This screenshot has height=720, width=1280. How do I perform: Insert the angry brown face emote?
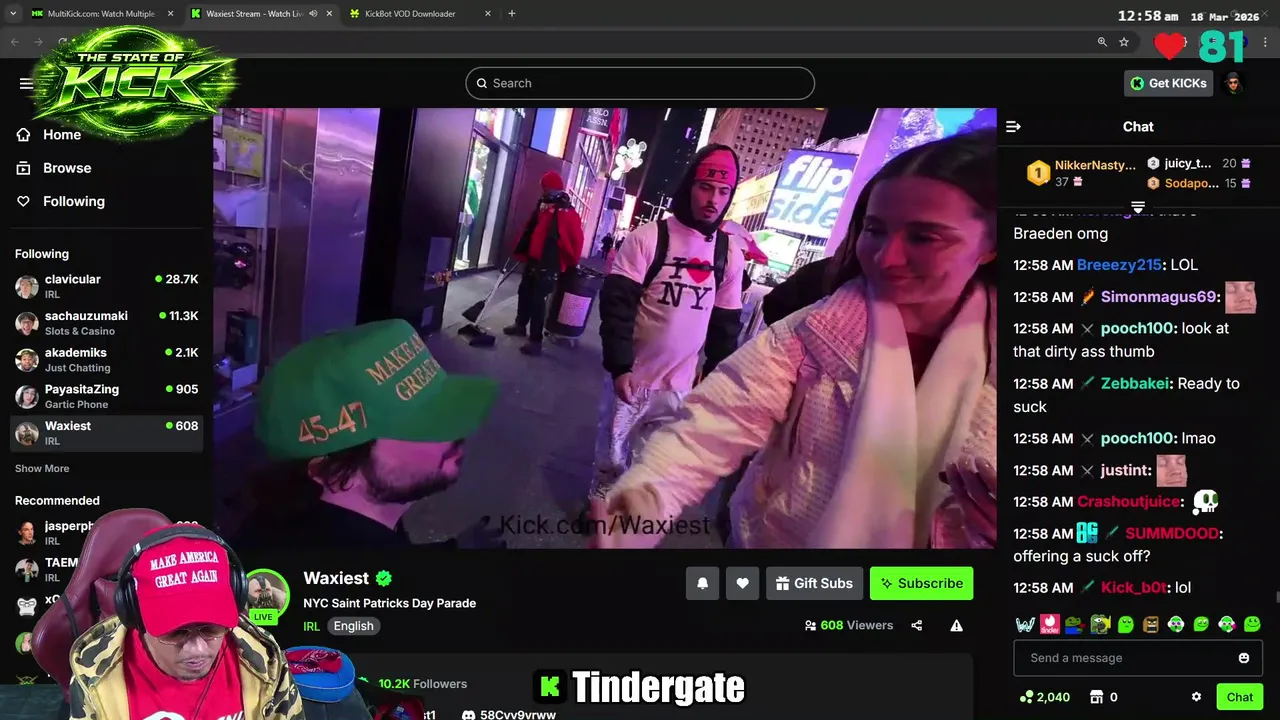(x=1151, y=624)
